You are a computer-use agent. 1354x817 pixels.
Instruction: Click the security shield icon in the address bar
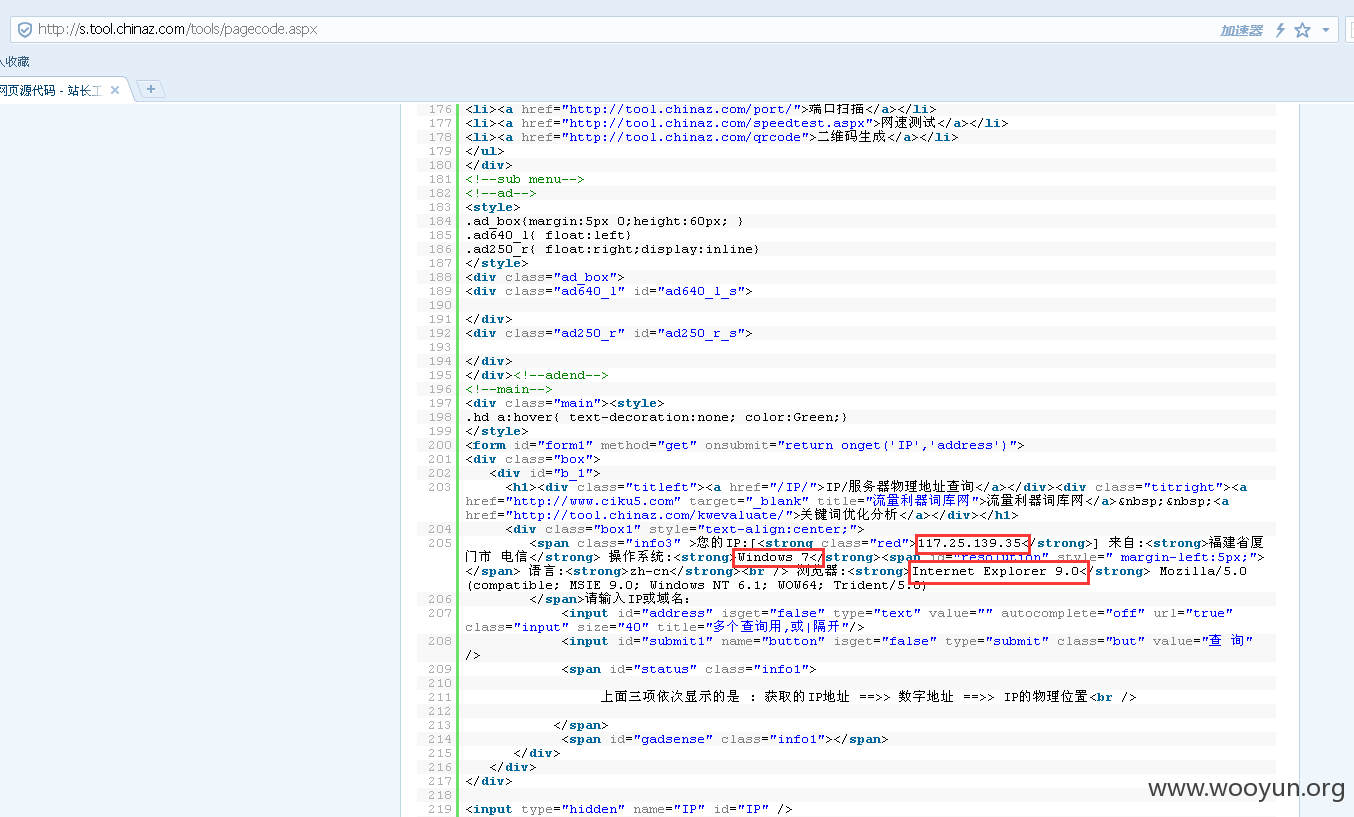coord(24,30)
